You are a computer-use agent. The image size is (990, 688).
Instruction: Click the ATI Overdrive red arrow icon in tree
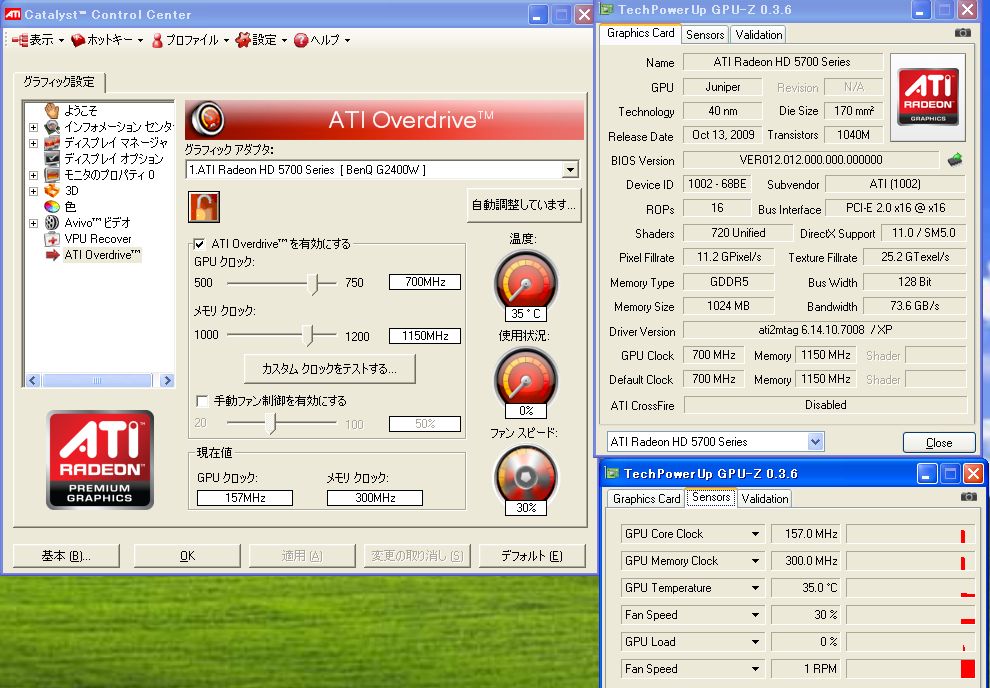point(52,255)
